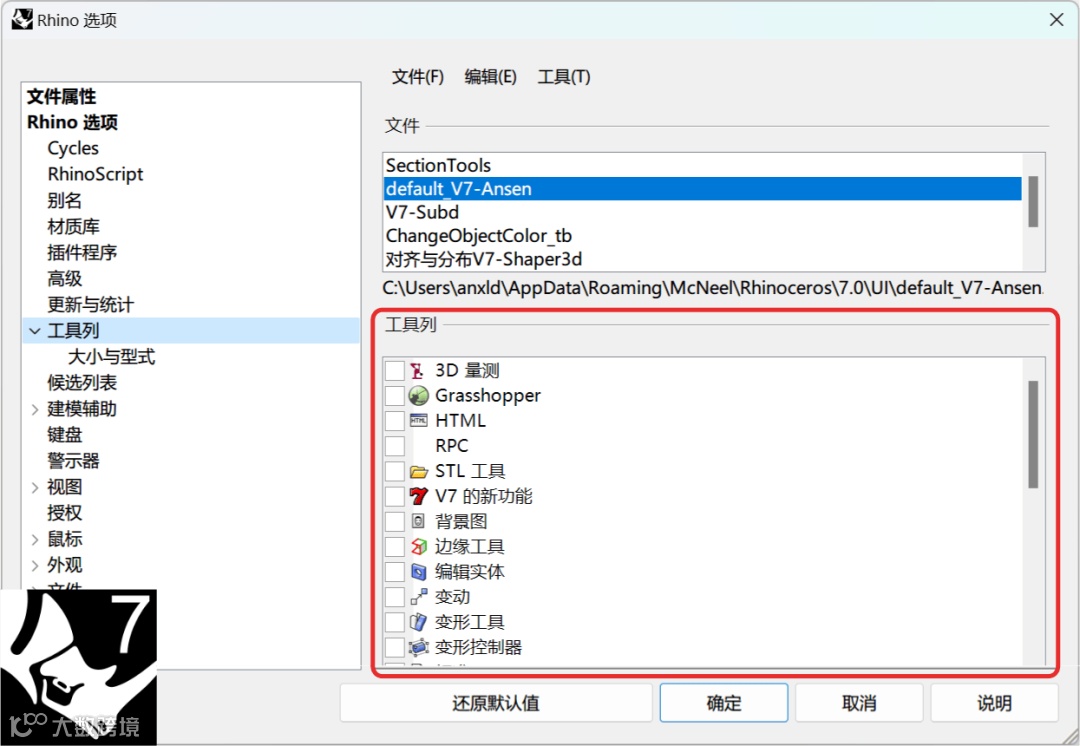This screenshot has height=746, width=1080.
Task: Click the 背景图 toolbar icon
Action: [417, 521]
